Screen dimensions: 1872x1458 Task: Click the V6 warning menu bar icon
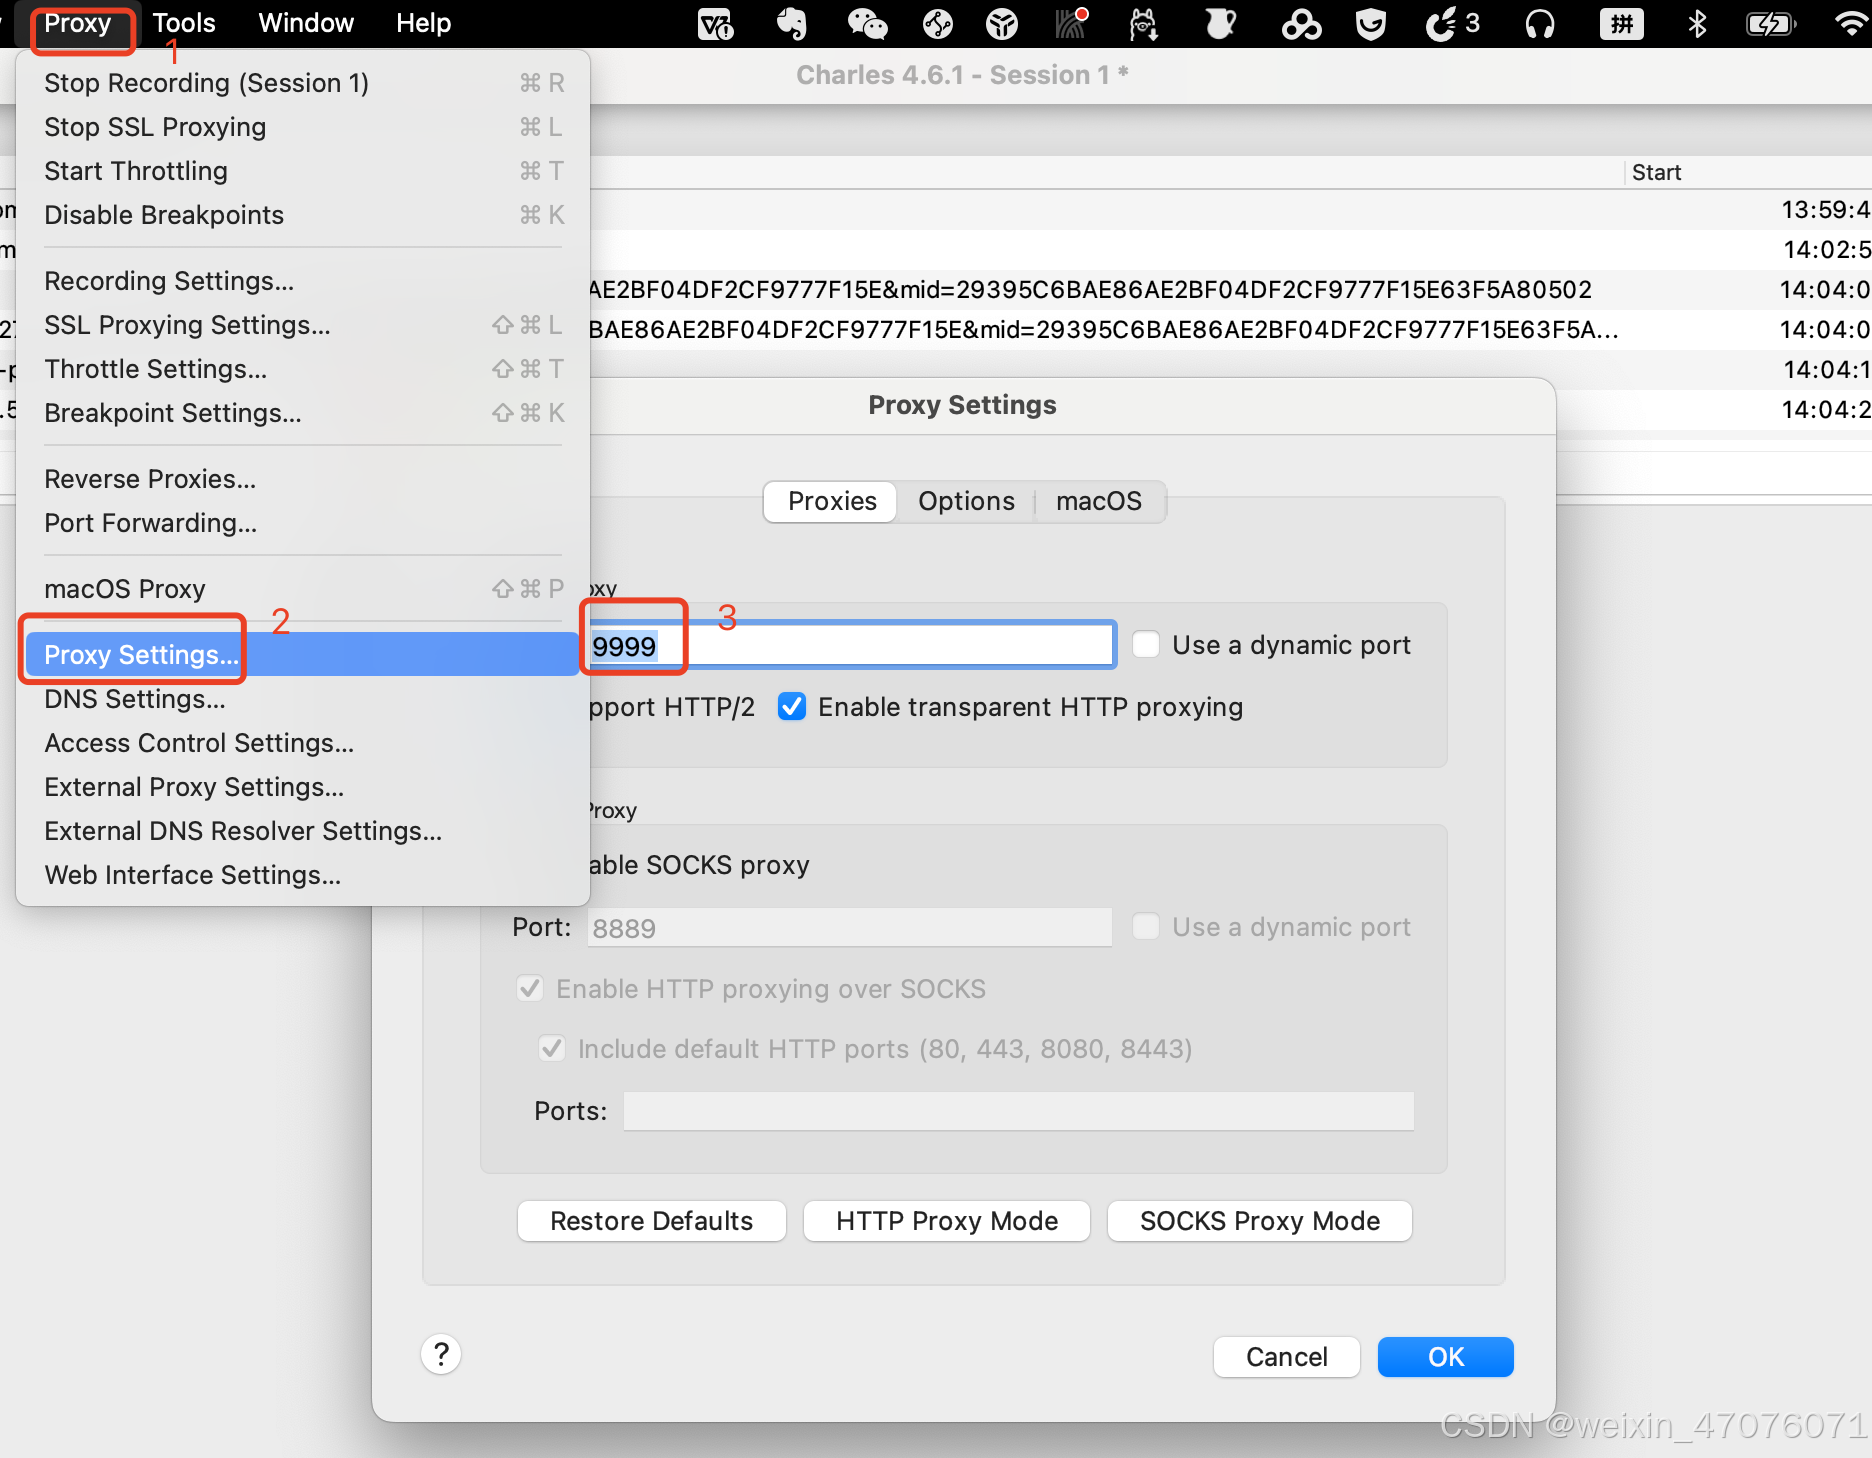[x=716, y=23]
